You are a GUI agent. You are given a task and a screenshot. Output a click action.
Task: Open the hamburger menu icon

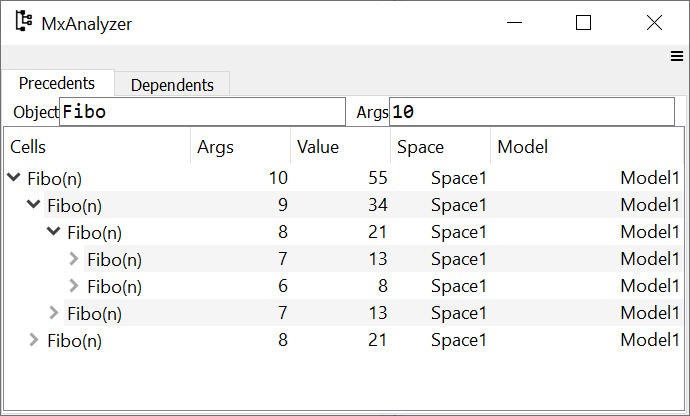click(677, 57)
